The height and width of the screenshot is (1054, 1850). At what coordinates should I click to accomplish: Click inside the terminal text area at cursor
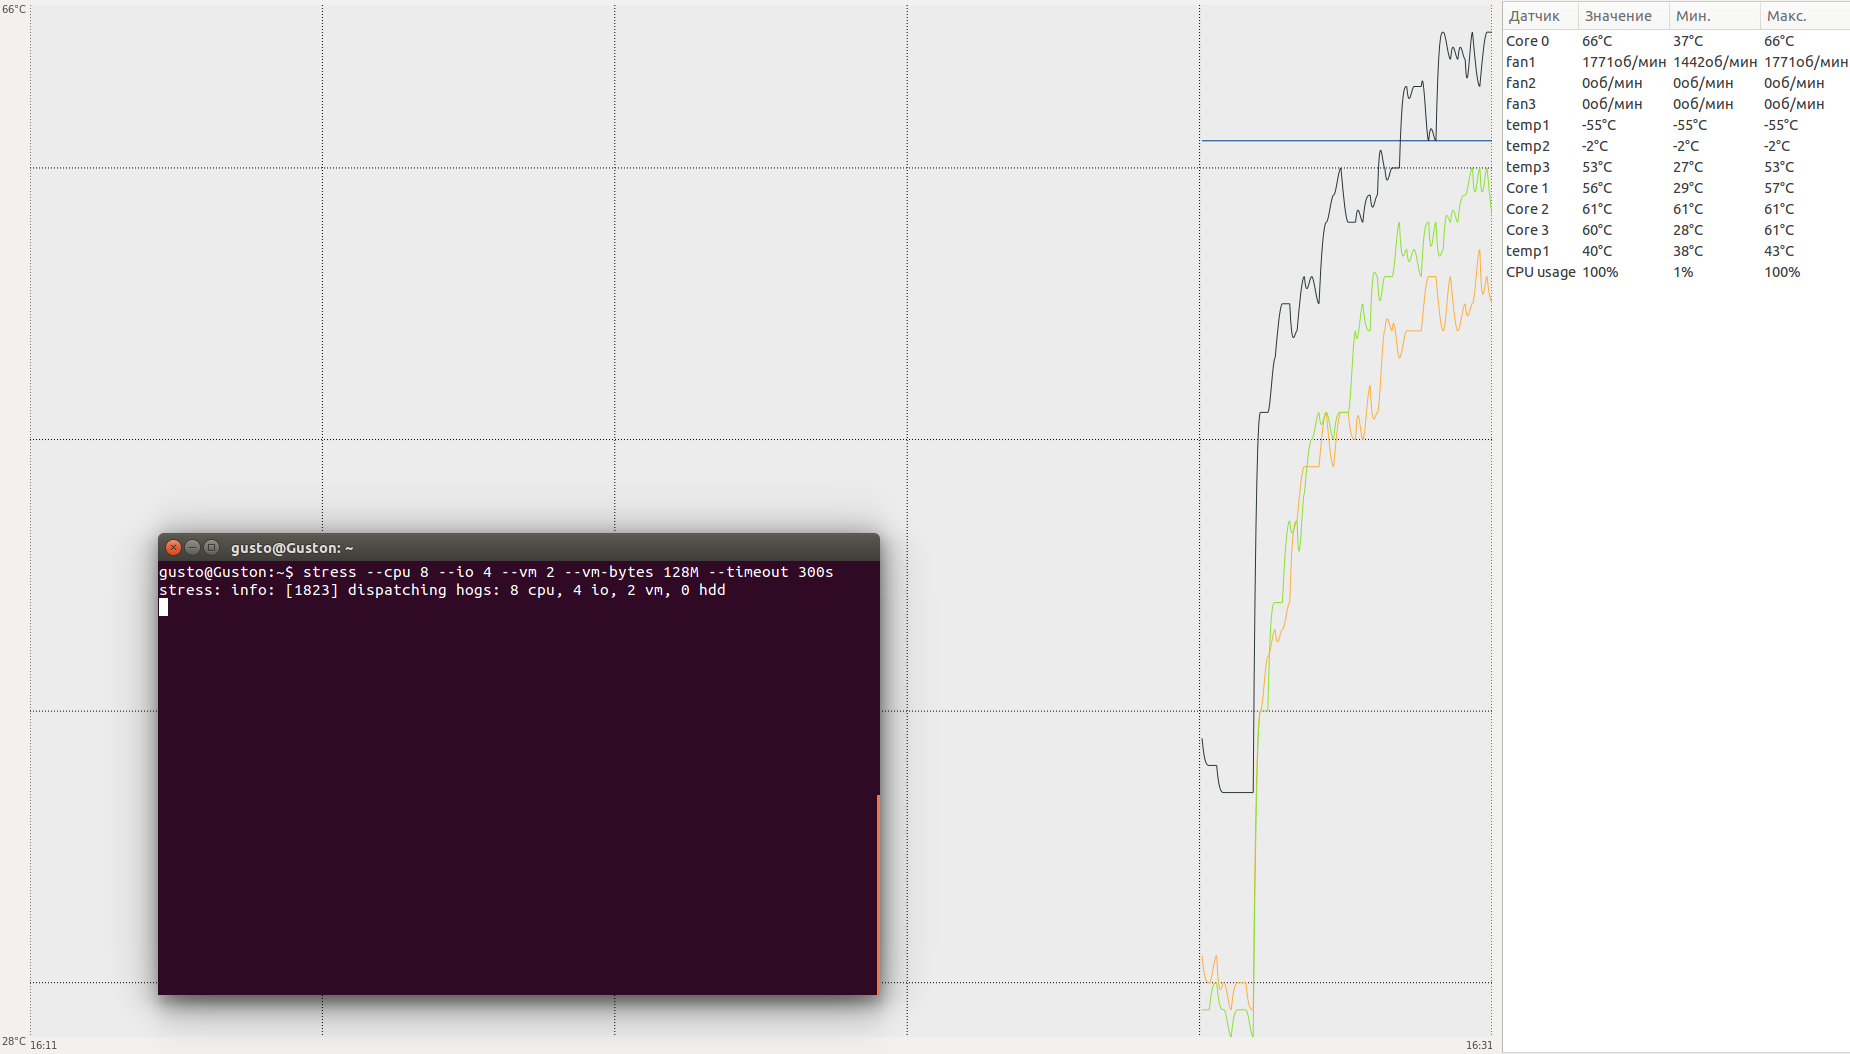click(163, 607)
